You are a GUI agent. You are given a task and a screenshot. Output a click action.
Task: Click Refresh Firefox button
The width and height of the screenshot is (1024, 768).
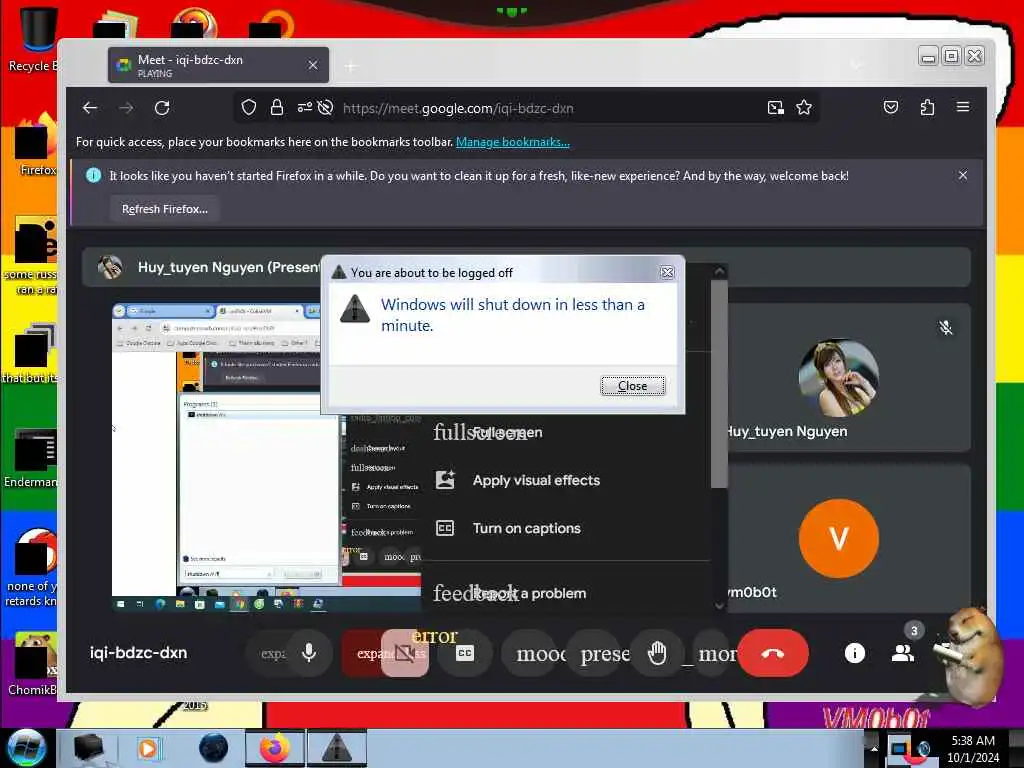click(x=165, y=209)
